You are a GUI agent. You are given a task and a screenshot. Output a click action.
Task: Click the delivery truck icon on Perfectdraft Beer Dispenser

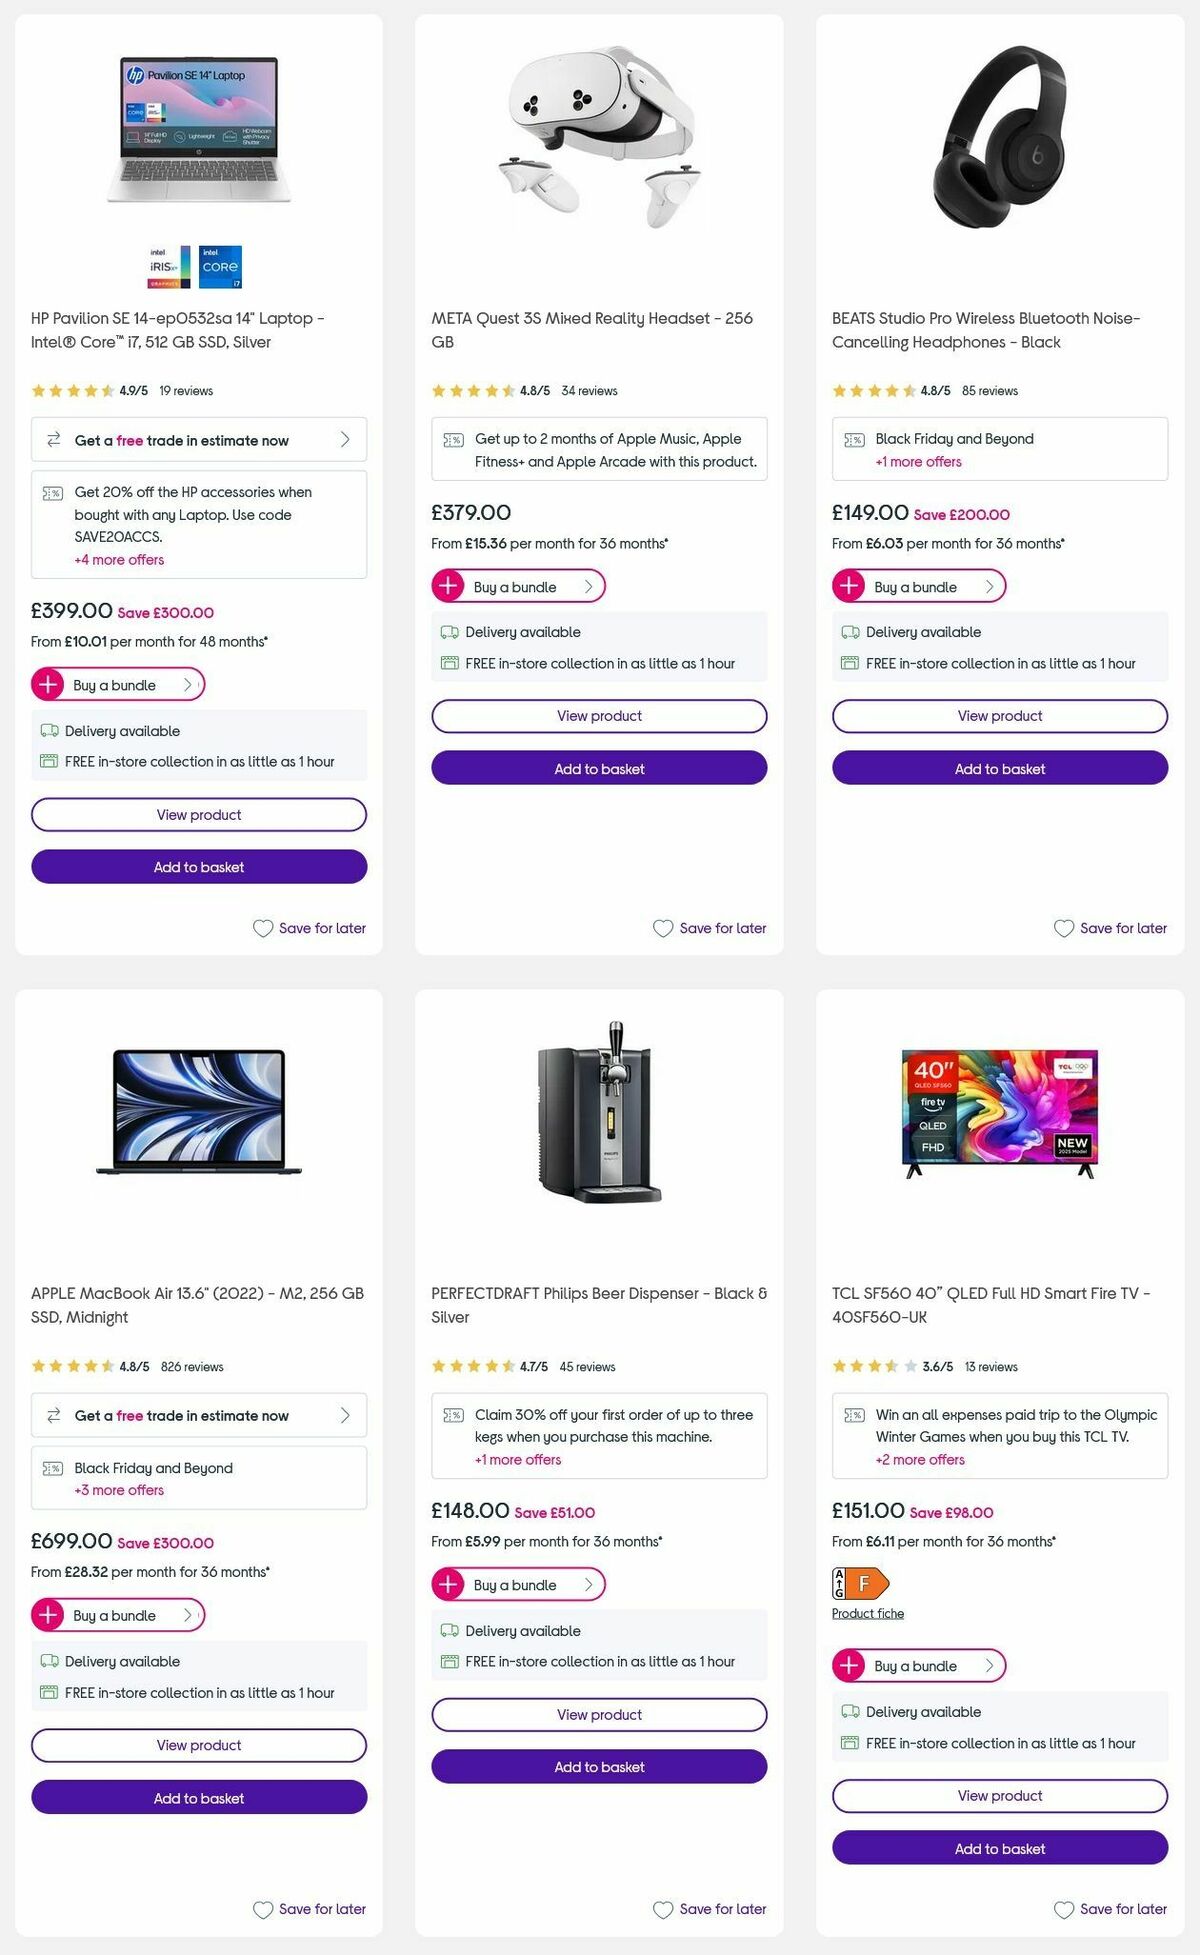[451, 1630]
